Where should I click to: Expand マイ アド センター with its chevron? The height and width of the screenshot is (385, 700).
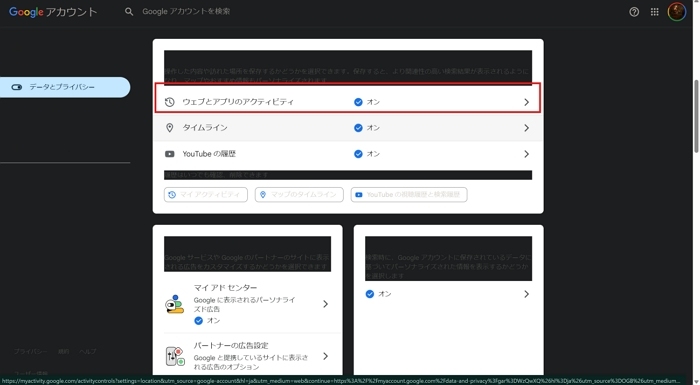pyautogui.click(x=325, y=304)
